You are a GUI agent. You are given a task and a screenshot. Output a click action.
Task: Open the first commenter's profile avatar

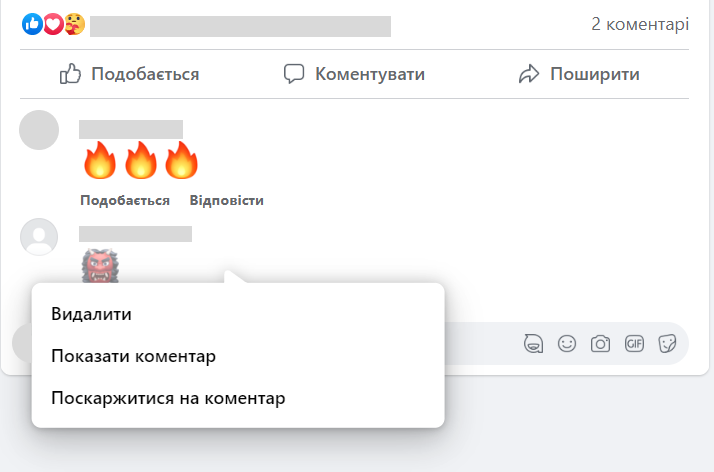pyautogui.click(x=39, y=131)
